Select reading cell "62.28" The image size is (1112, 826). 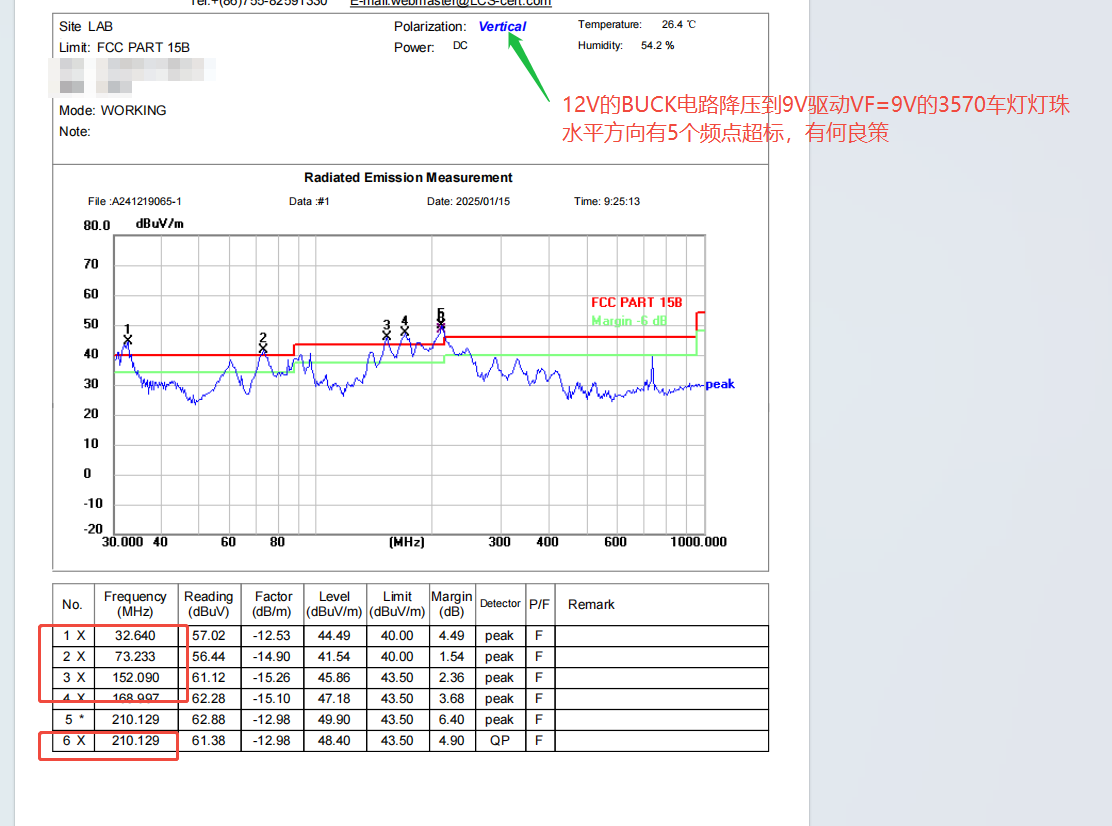point(208,699)
